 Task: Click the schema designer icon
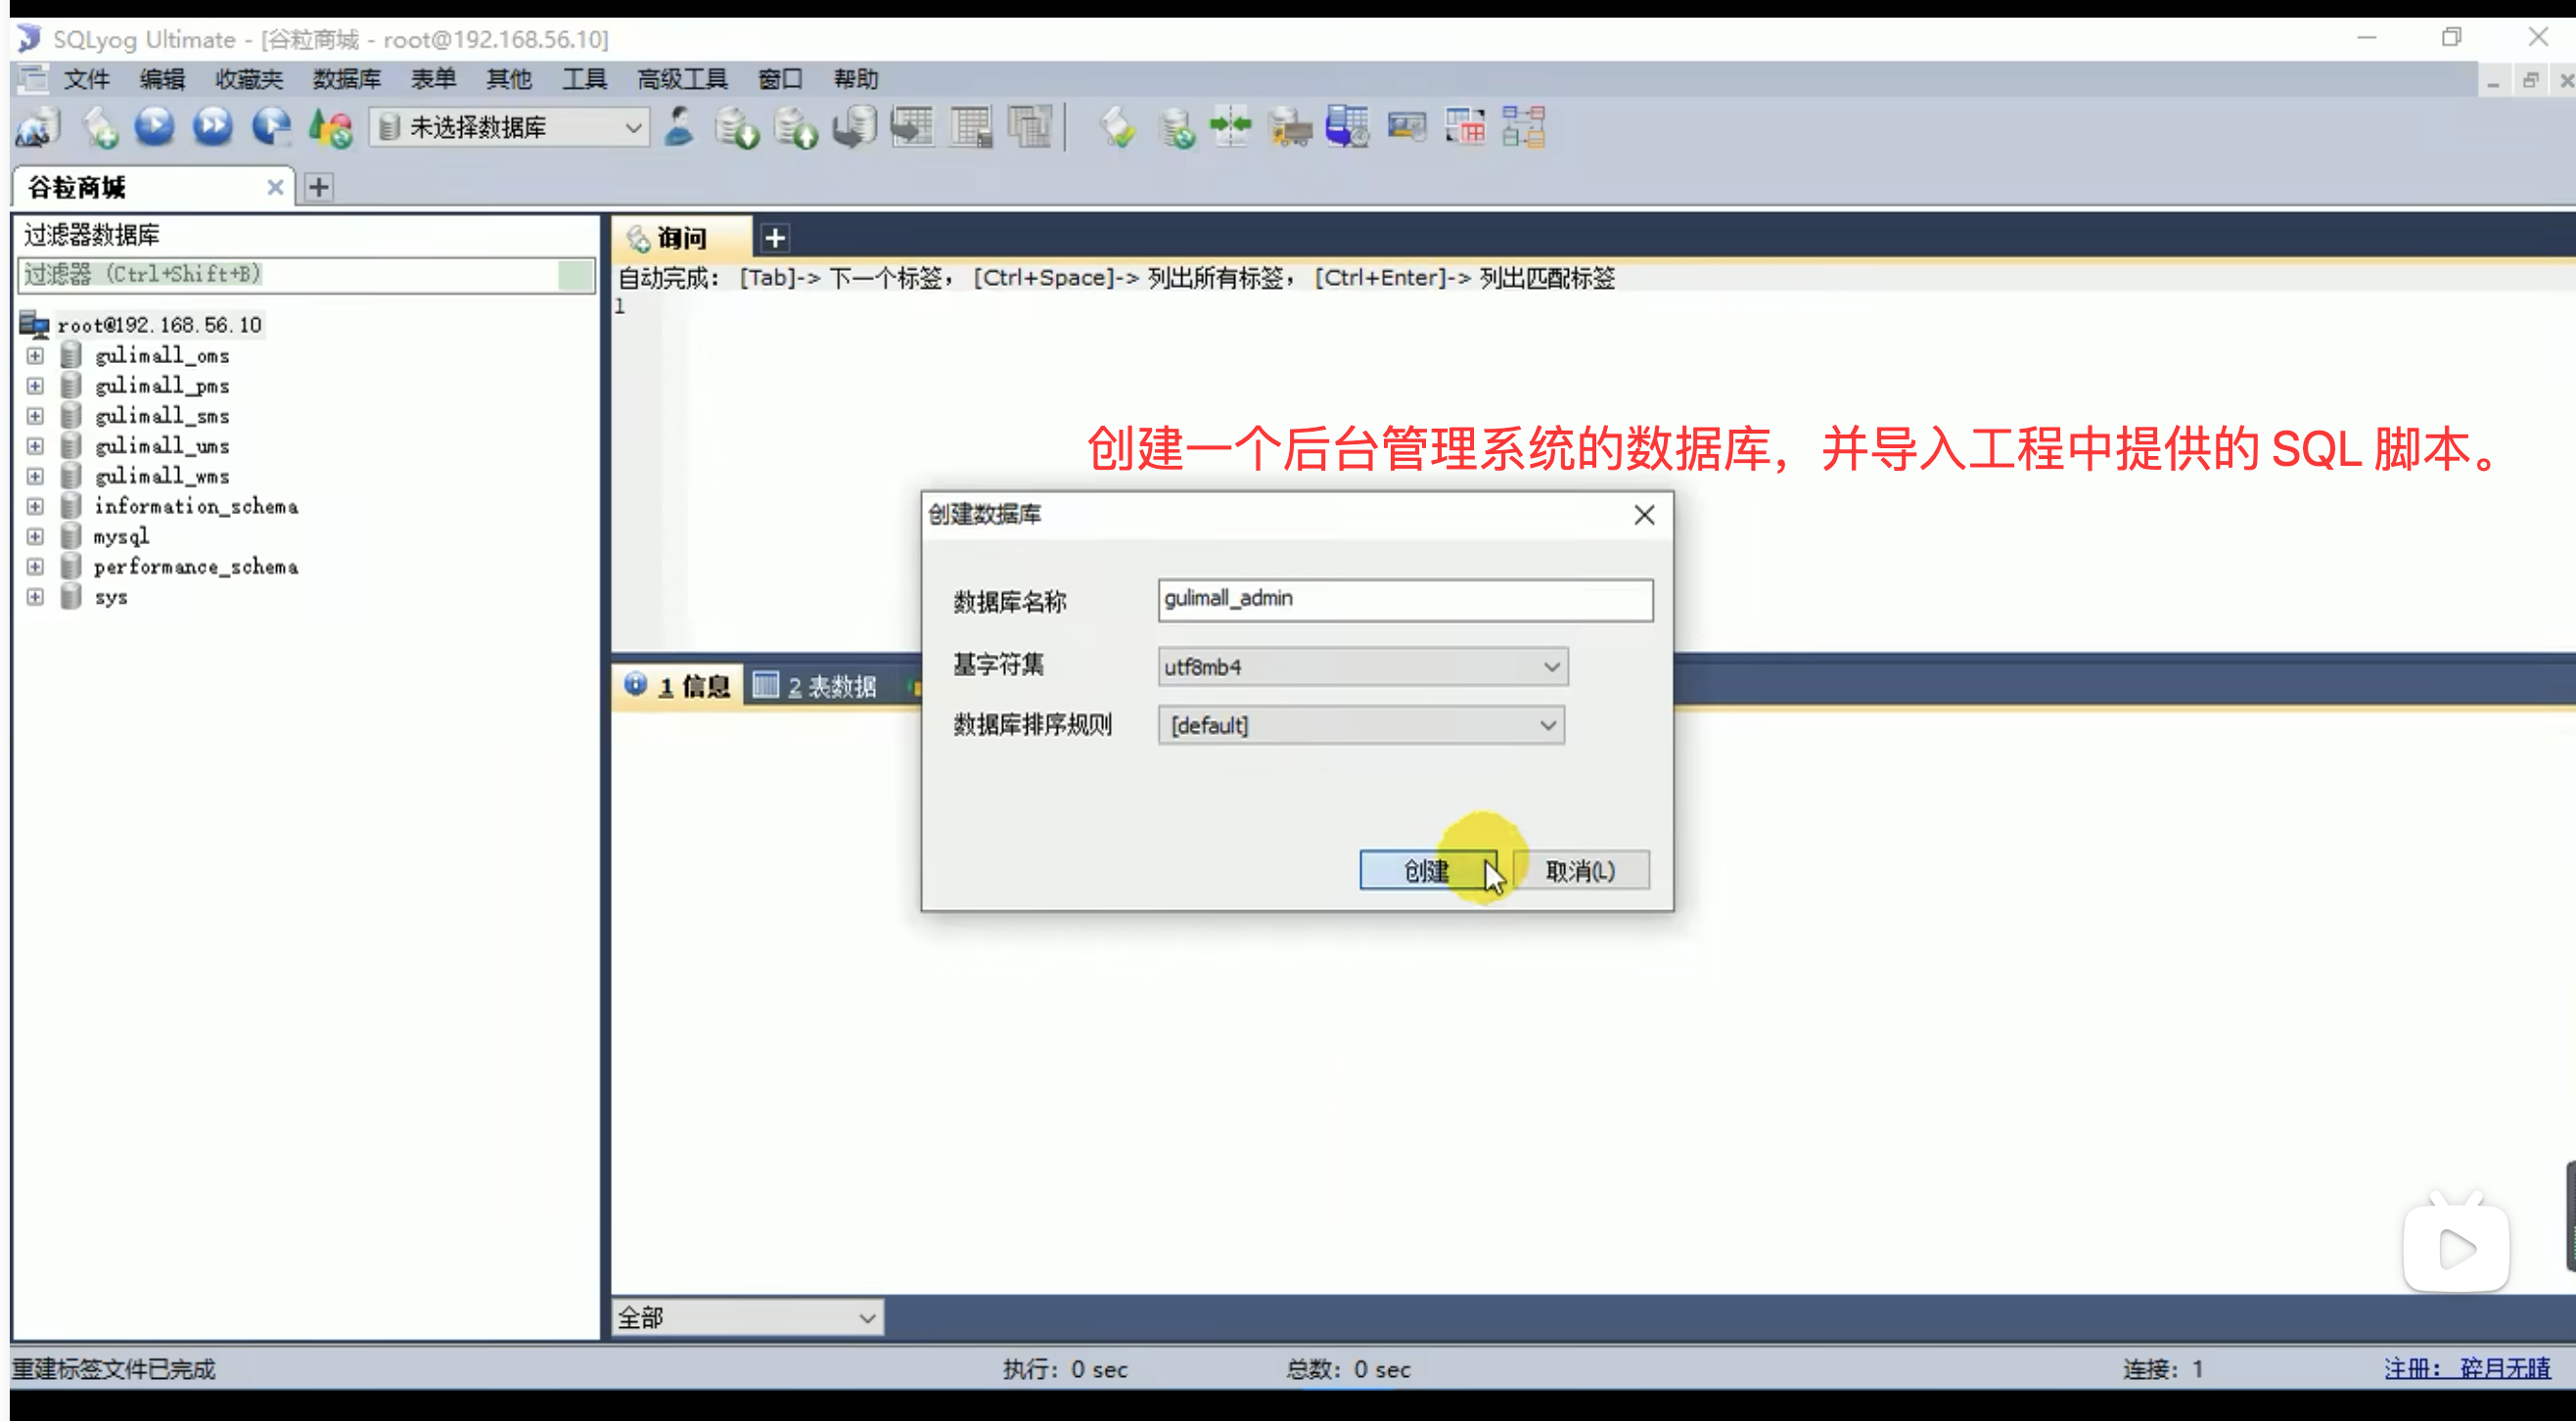pos(1523,127)
